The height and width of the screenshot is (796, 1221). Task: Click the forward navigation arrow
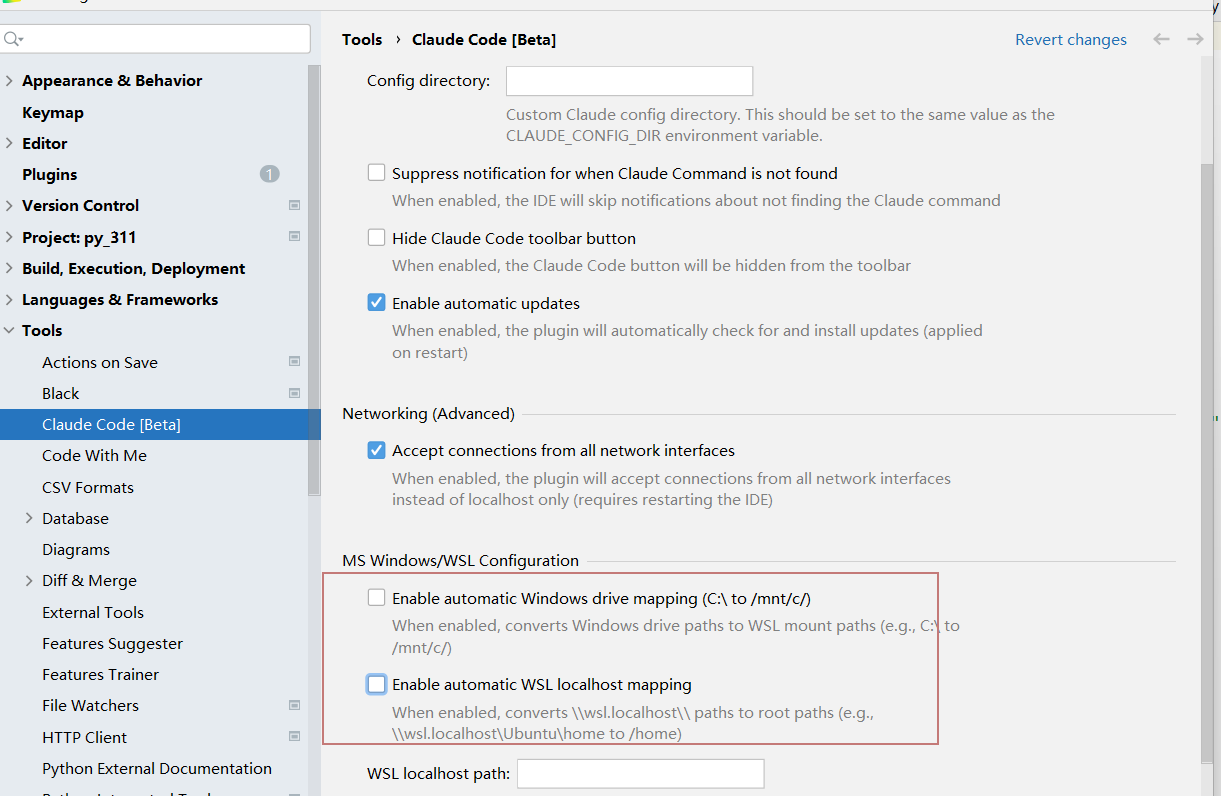1195,39
